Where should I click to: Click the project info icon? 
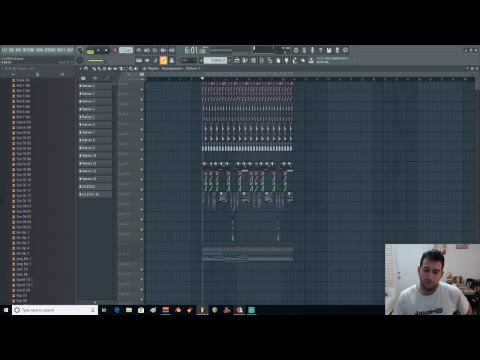click(346, 50)
